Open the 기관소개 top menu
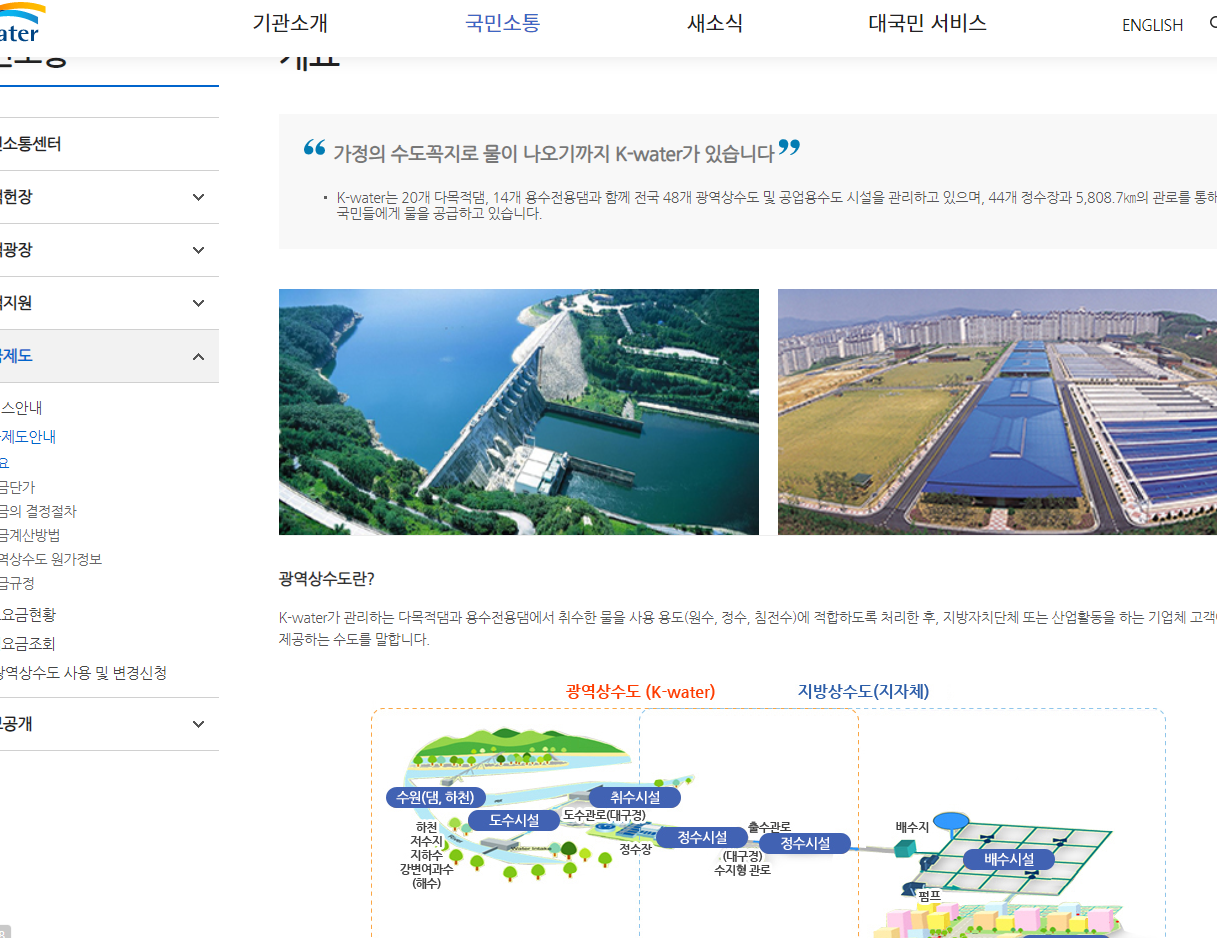Viewport: 1217px width, 938px height. [x=290, y=23]
